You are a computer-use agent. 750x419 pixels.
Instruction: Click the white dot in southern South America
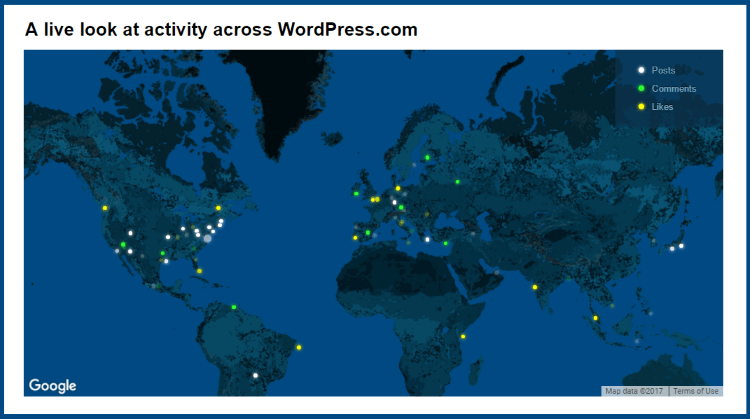pos(255,375)
